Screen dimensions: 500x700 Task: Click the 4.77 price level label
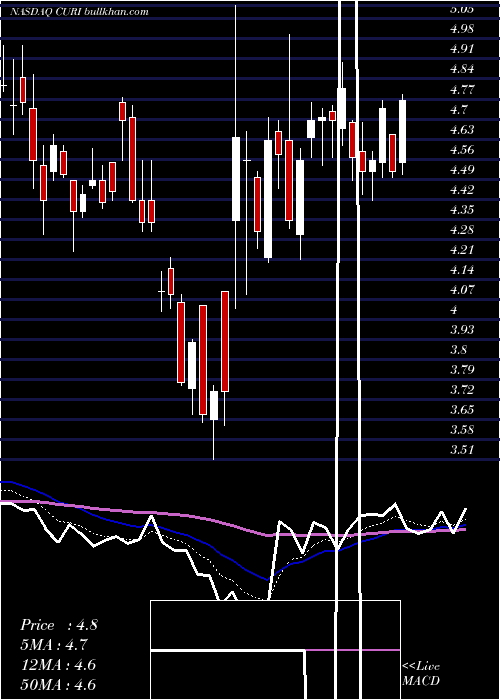(462, 89)
